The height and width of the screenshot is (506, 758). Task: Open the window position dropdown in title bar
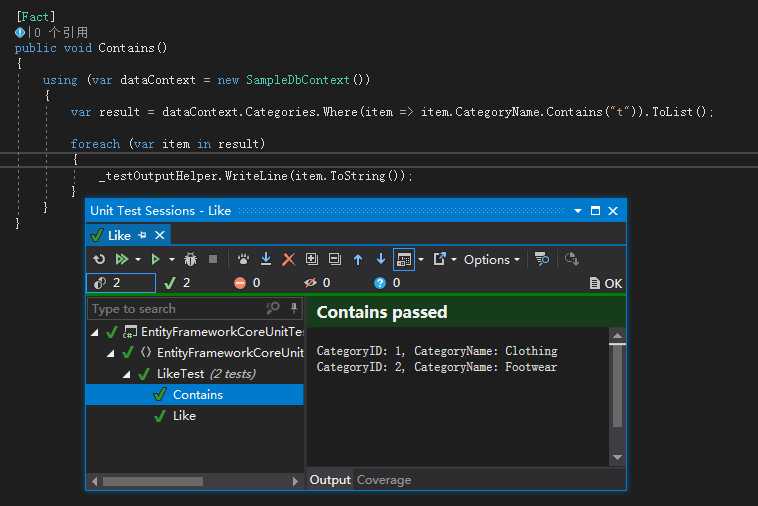578,211
